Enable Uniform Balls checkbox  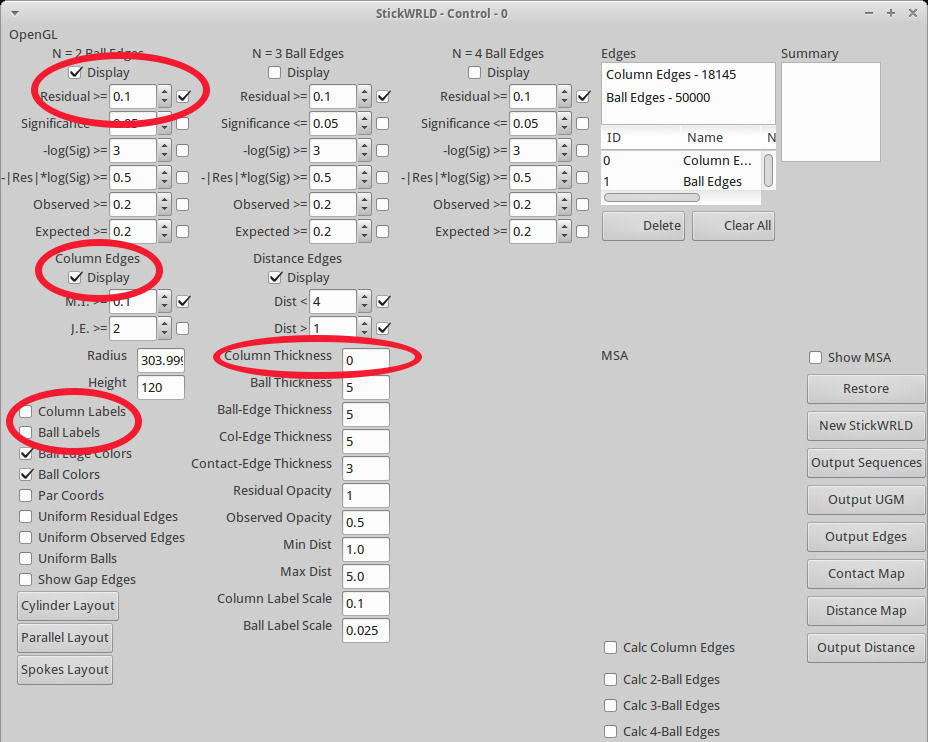click(25, 559)
